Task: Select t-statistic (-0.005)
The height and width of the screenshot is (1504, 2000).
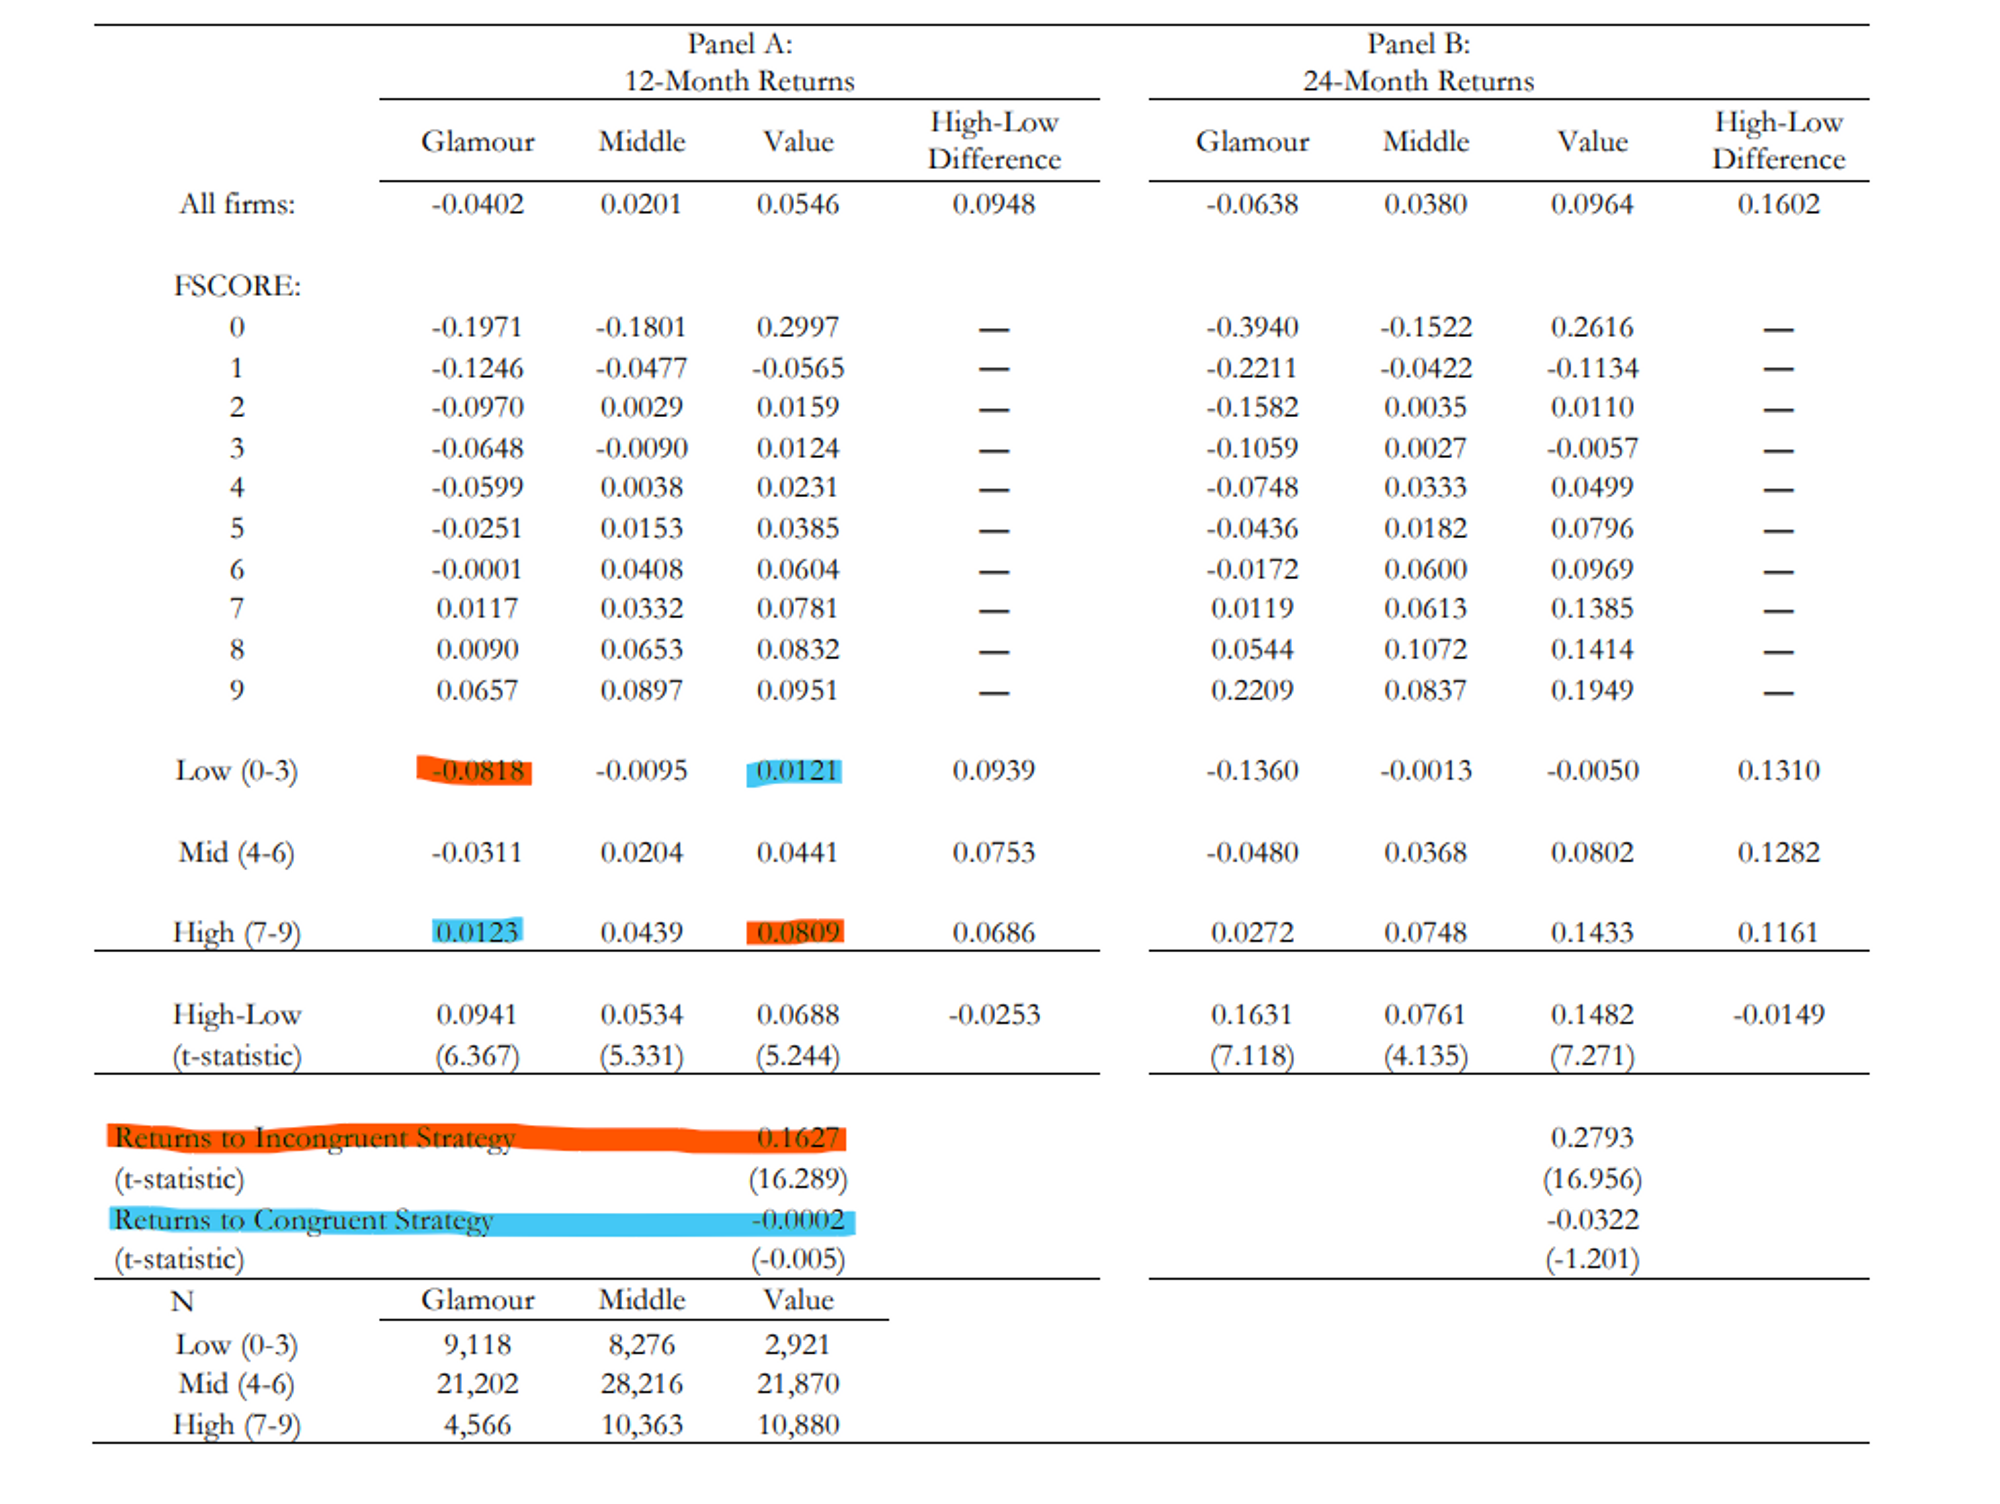Action: [797, 1259]
